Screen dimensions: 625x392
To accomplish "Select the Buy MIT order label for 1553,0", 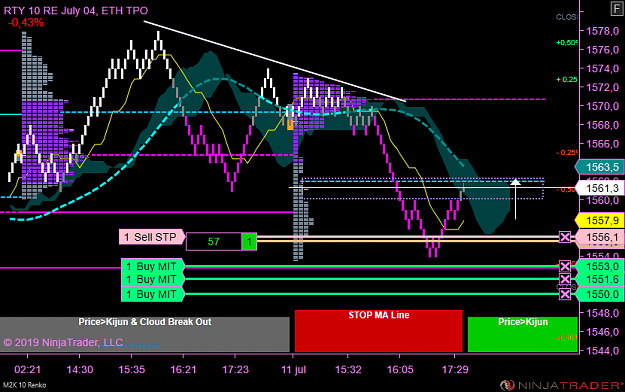I will pyautogui.click(x=153, y=266).
